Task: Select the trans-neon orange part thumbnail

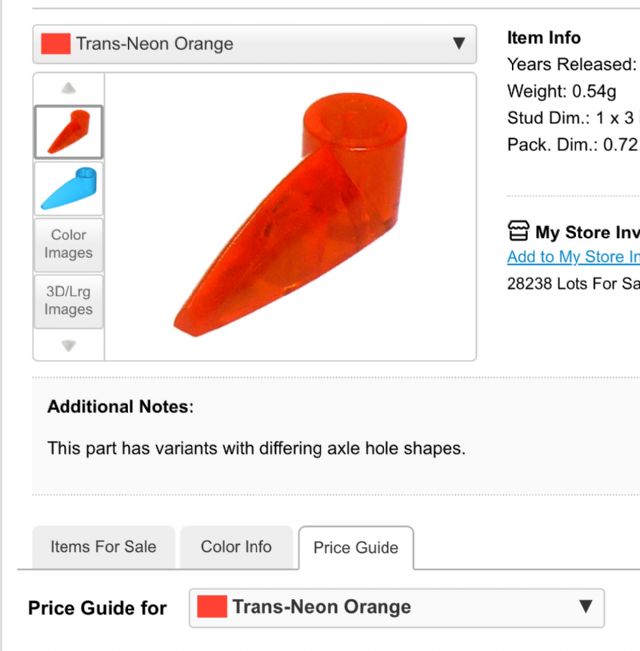Action: [69, 132]
